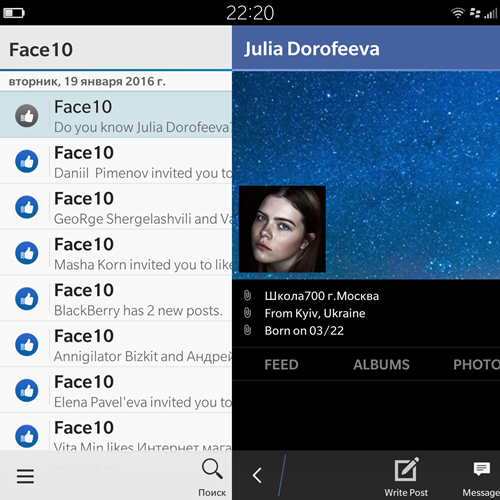Open 'BlackBerry has 2 new posts.' notification
The height and width of the screenshot is (500, 500).
pos(116,298)
